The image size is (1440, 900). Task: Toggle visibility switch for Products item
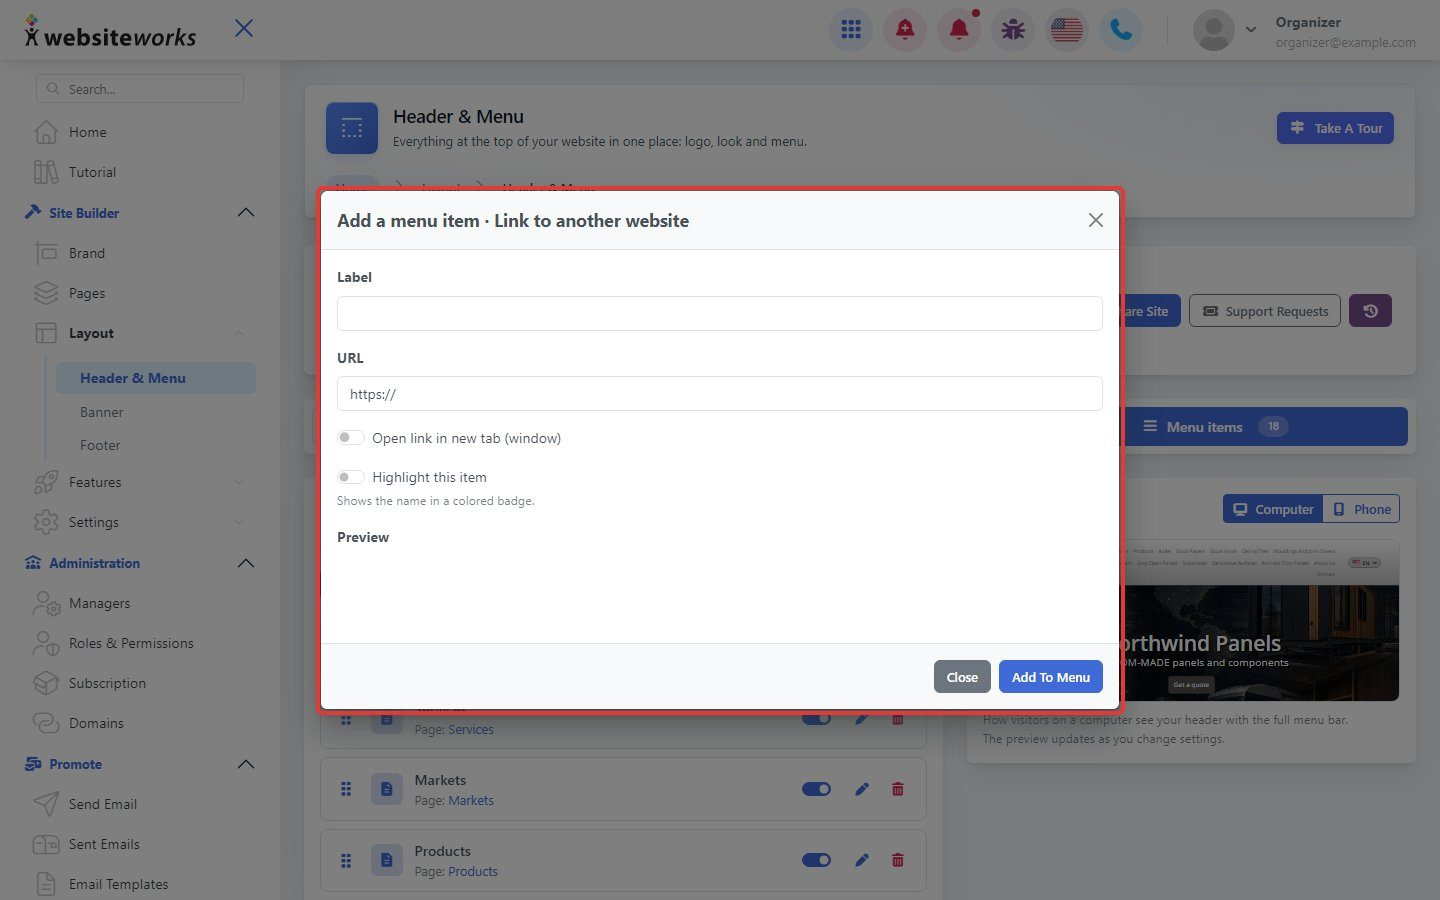coord(817,860)
